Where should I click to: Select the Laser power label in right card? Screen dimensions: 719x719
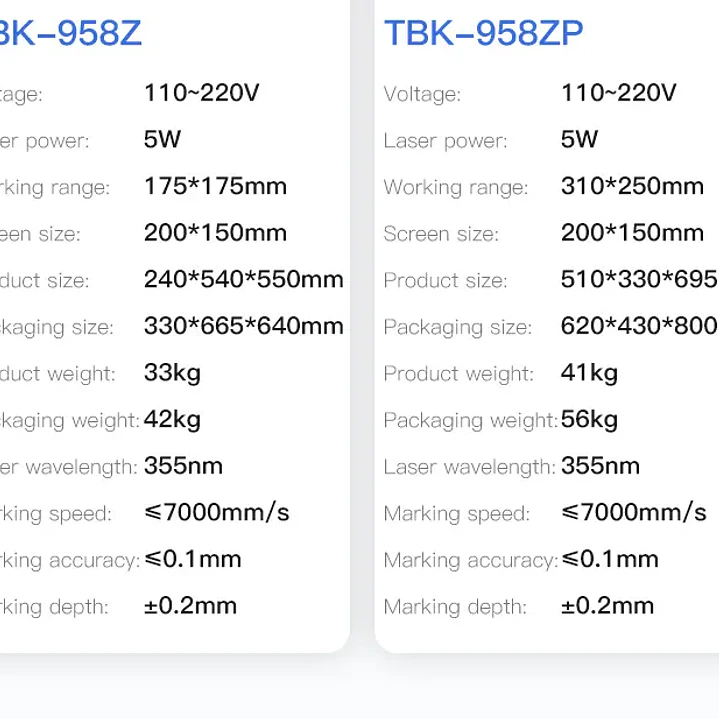tap(446, 141)
